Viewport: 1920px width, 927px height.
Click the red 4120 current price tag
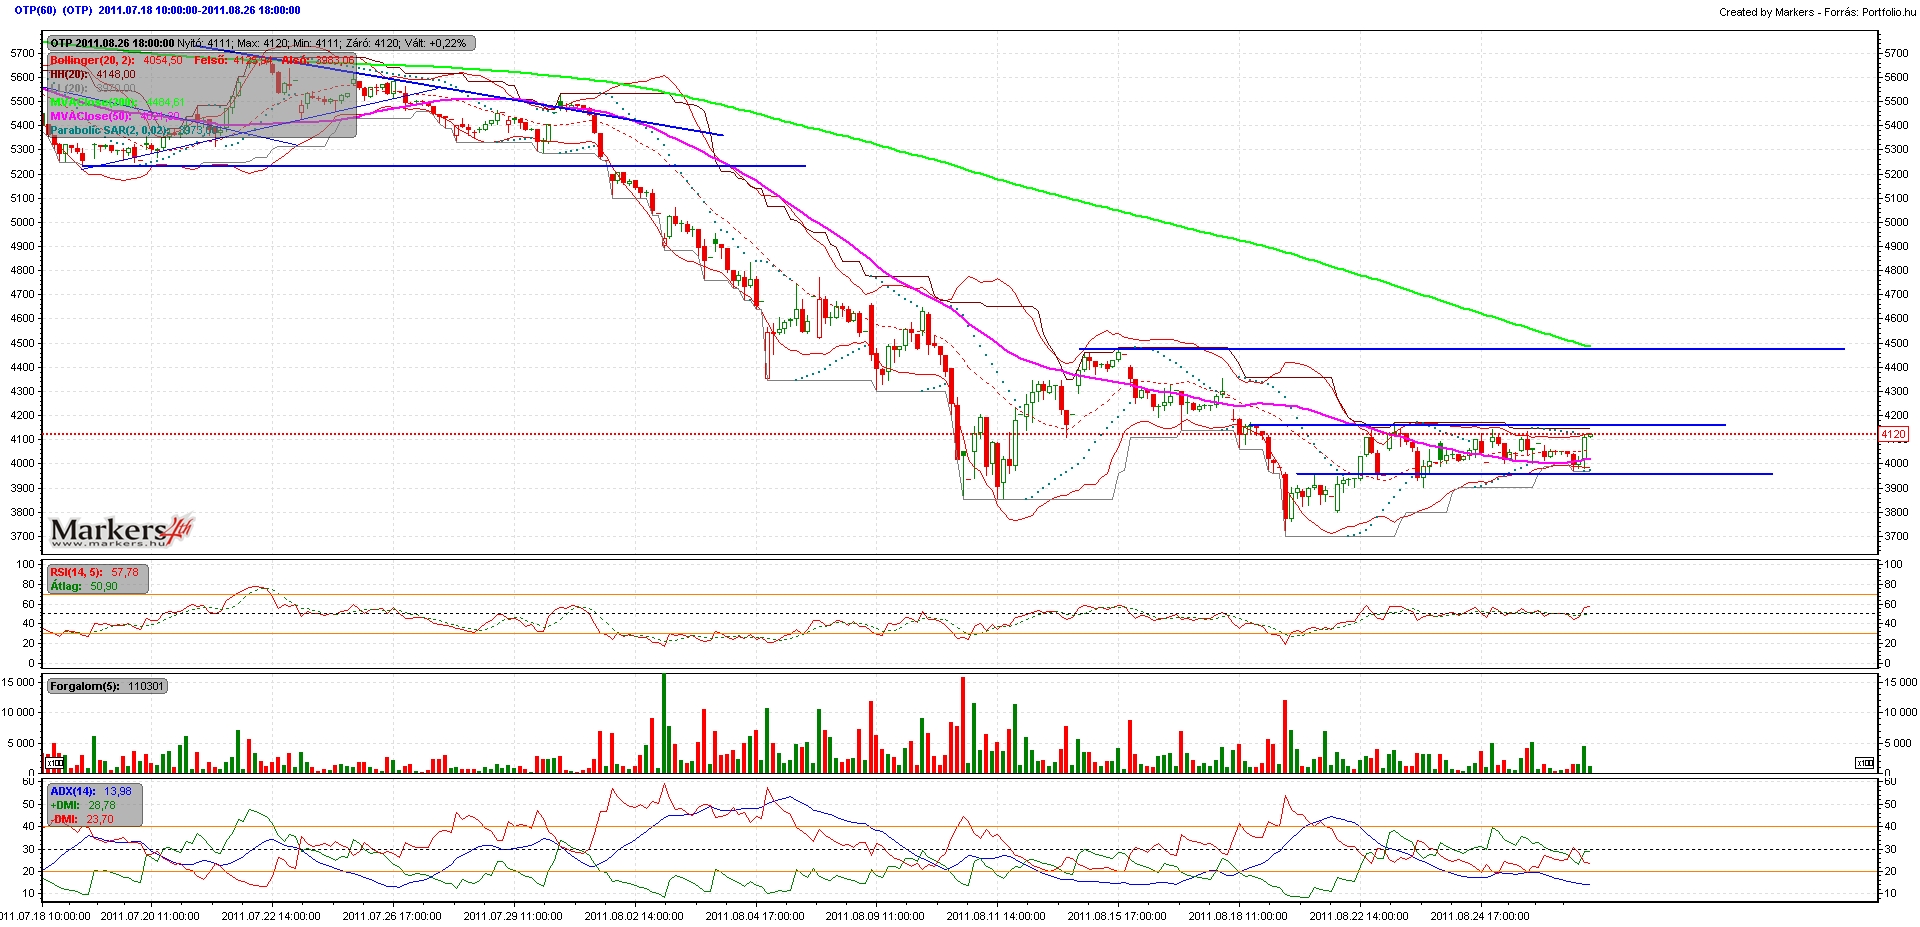(x=1893, y=434)
